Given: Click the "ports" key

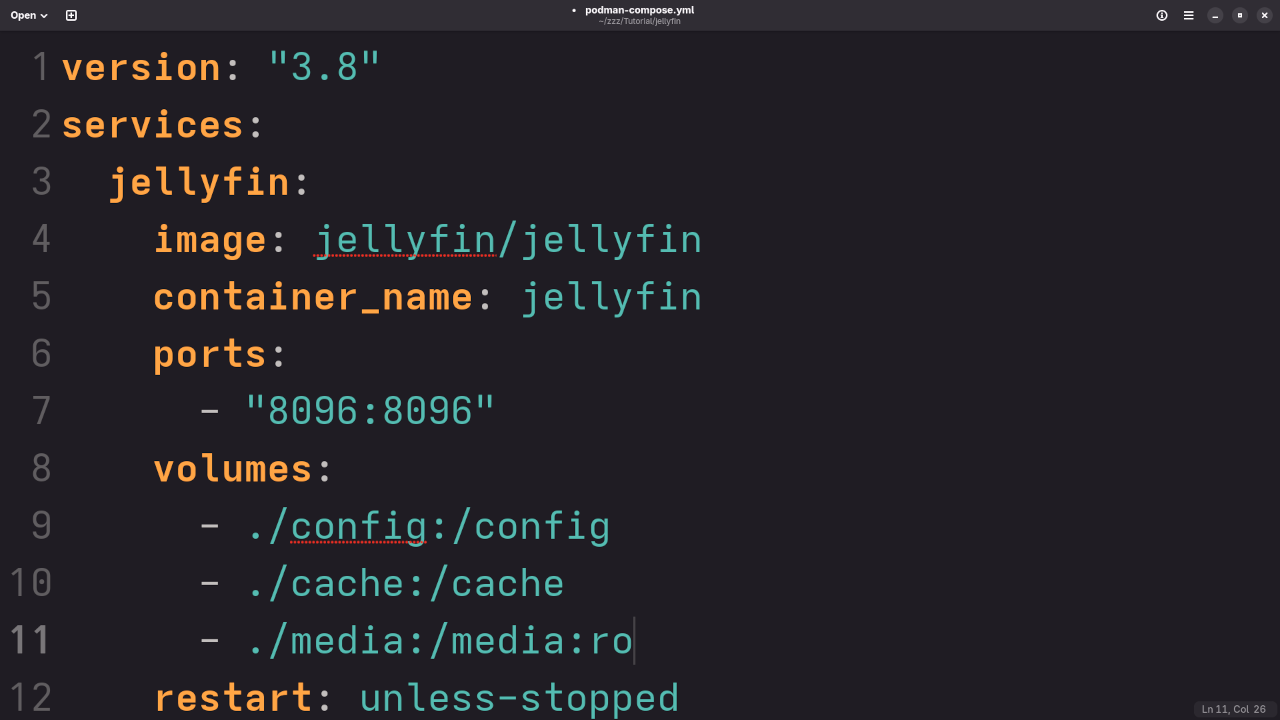Looking at the screenshot, I should point(210,355).
